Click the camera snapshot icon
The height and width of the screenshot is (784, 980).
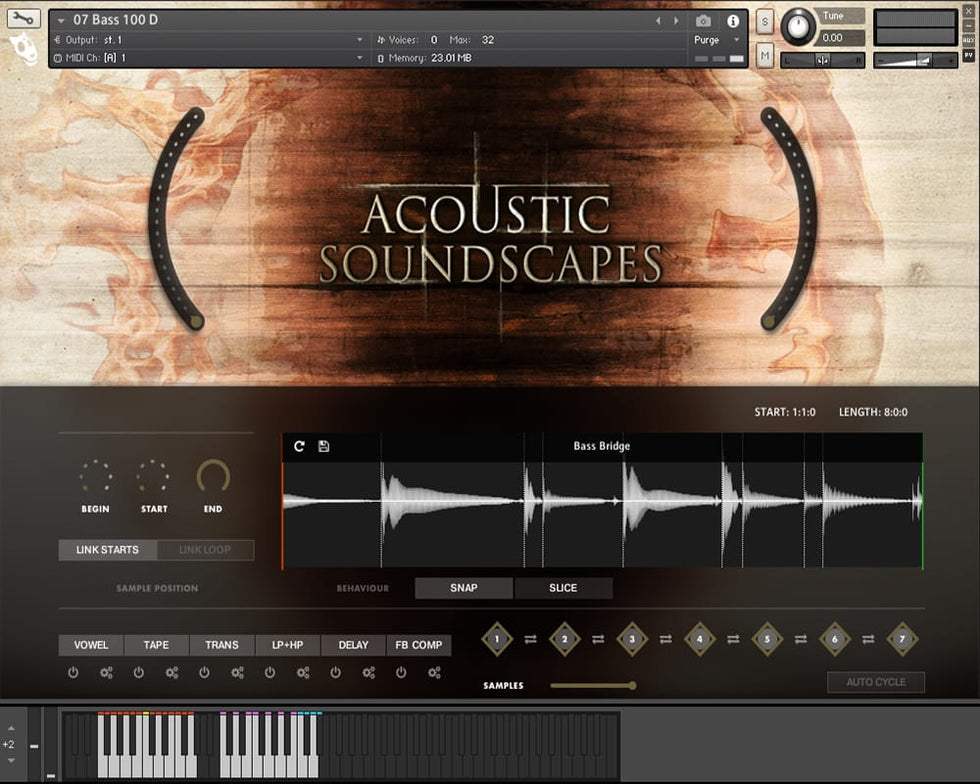pyautogui.click(x=704, y=21)
